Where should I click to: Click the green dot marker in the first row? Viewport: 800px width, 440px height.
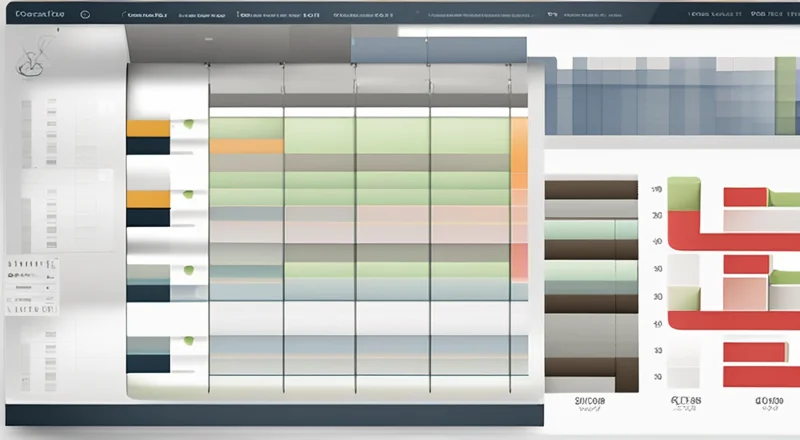click(x=187, y=126)
